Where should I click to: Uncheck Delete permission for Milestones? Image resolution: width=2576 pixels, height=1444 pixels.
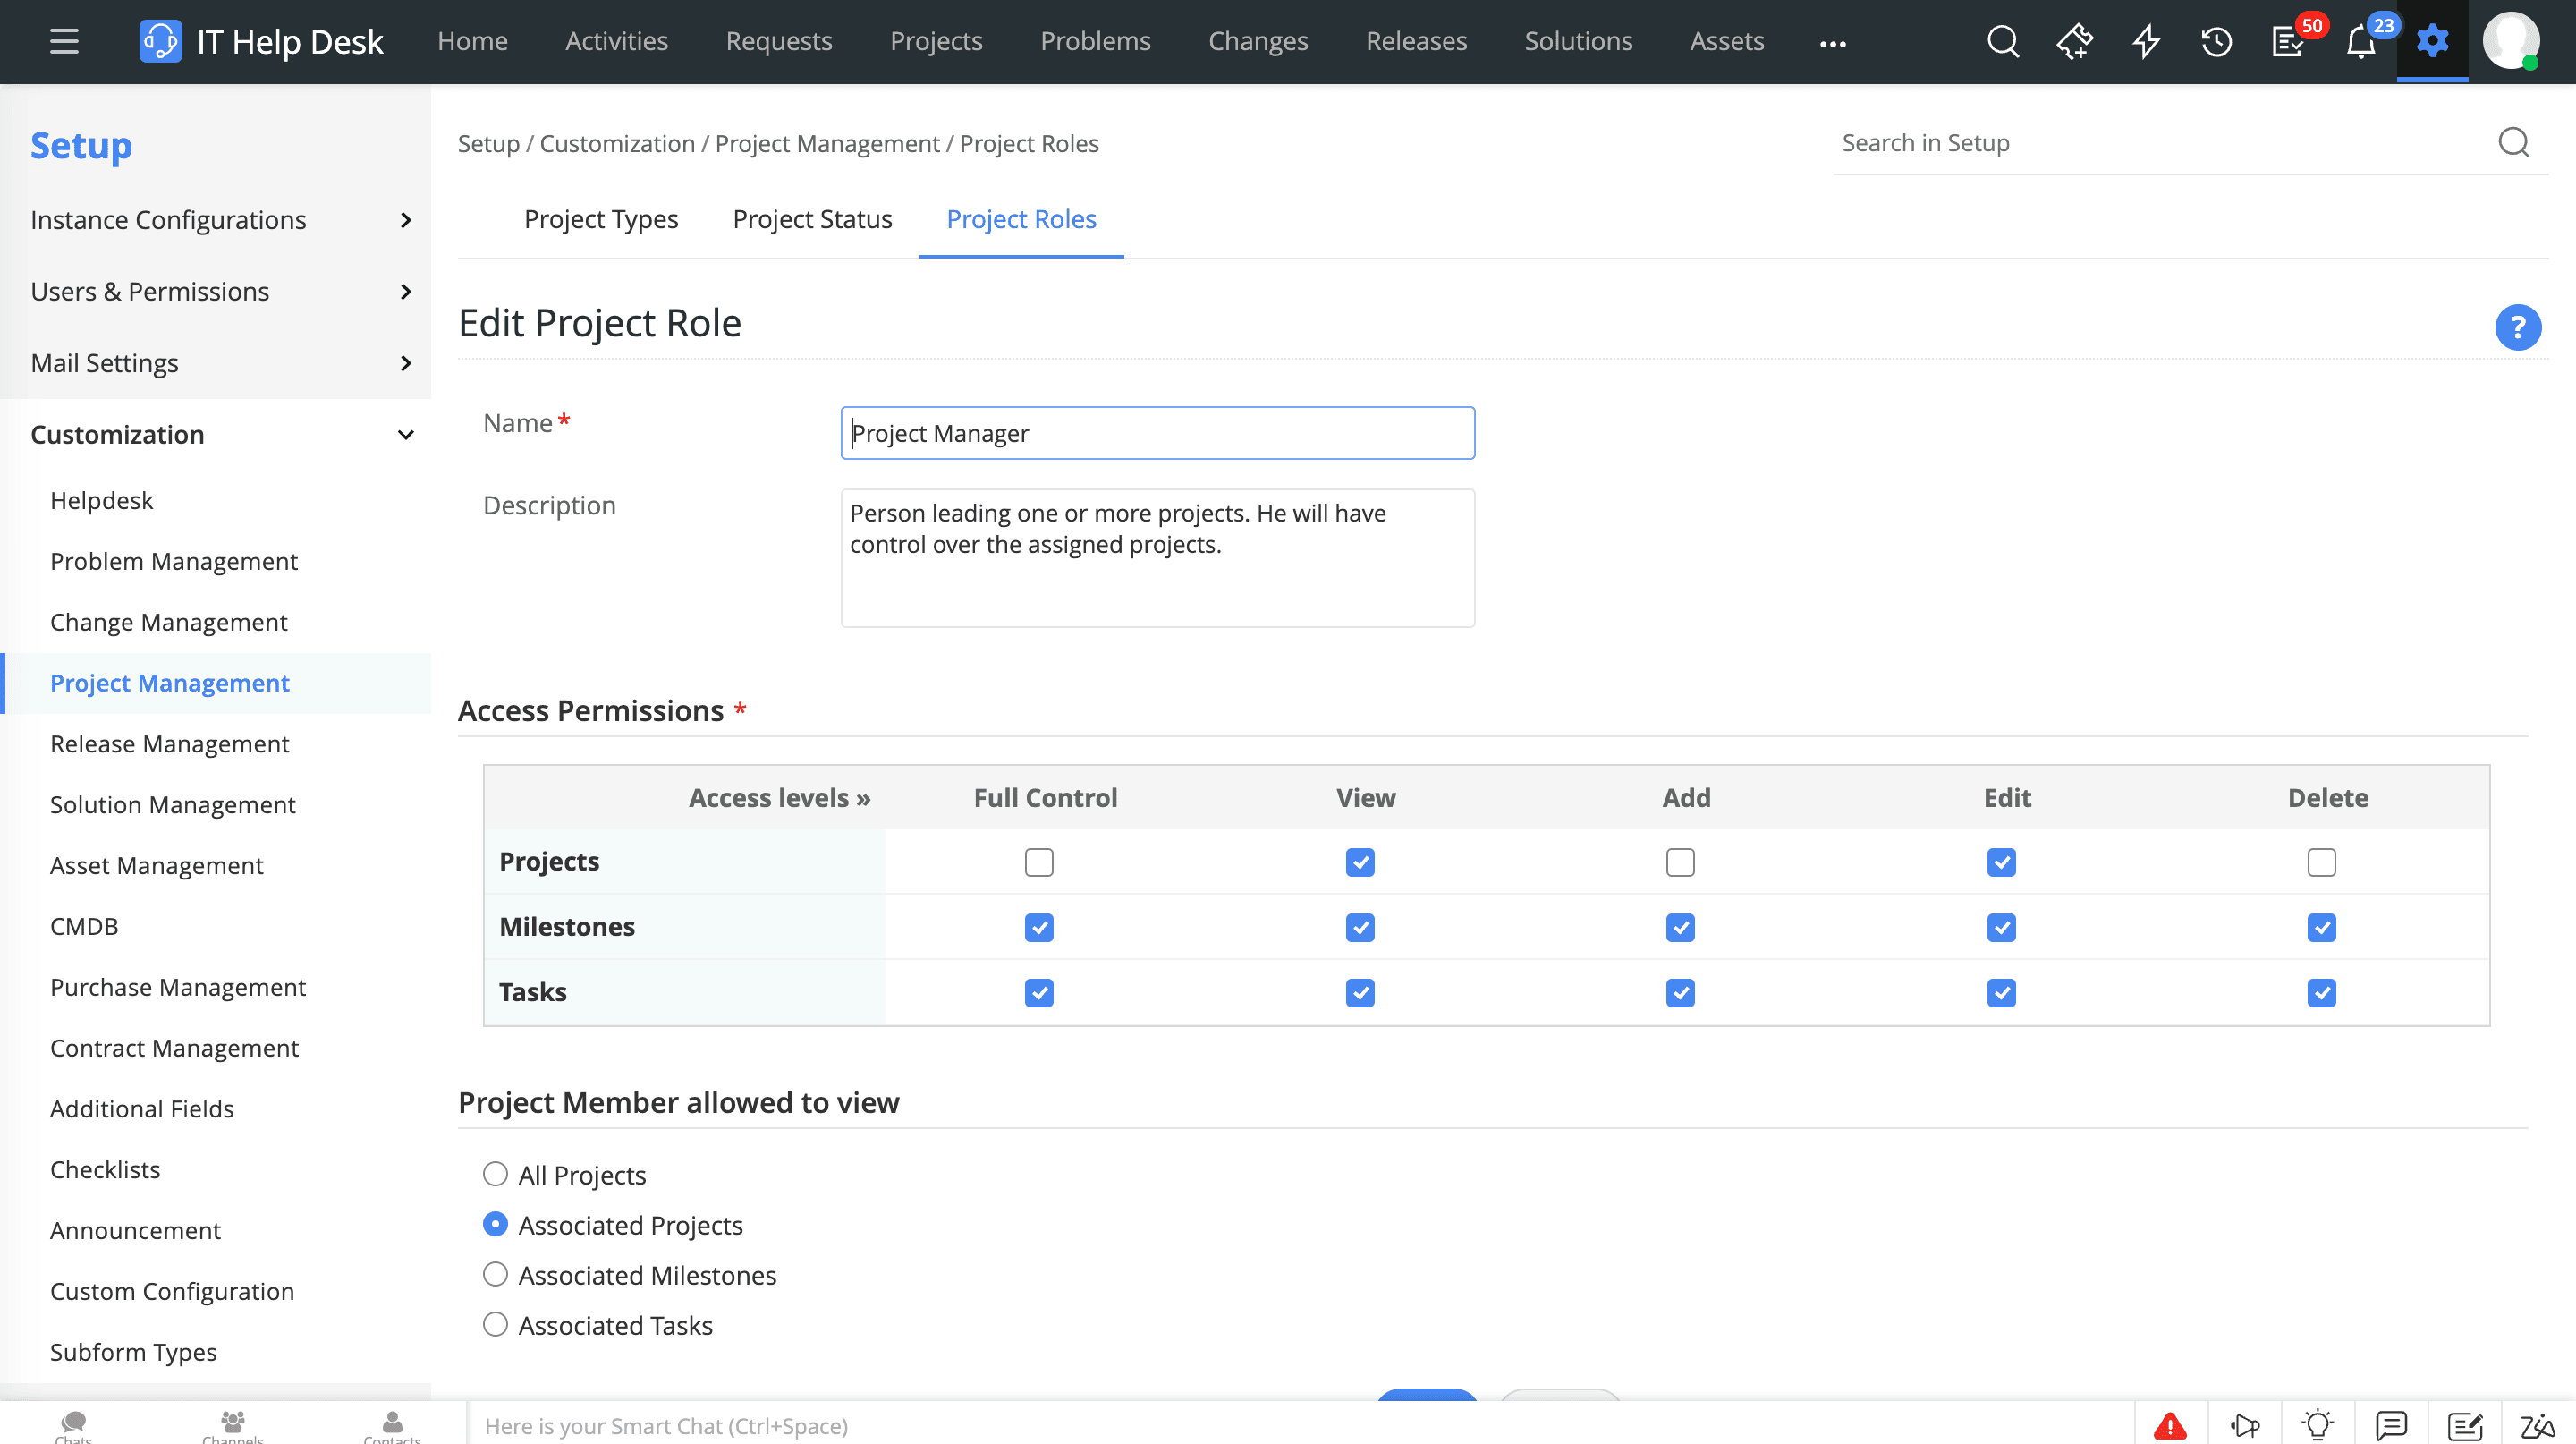click(x=2321, y=927)
